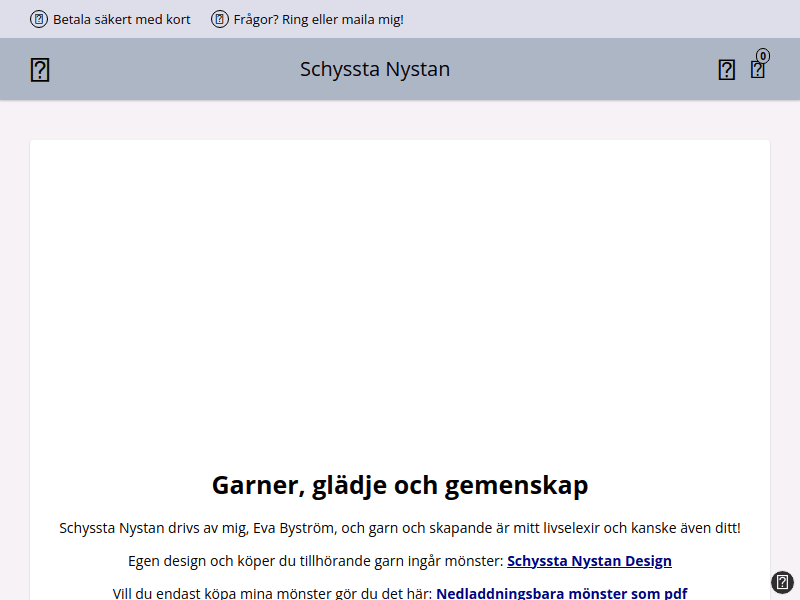This screenshot has width=800, height=600.
Task: Click the cart item count badge
Action: [763, 56]
